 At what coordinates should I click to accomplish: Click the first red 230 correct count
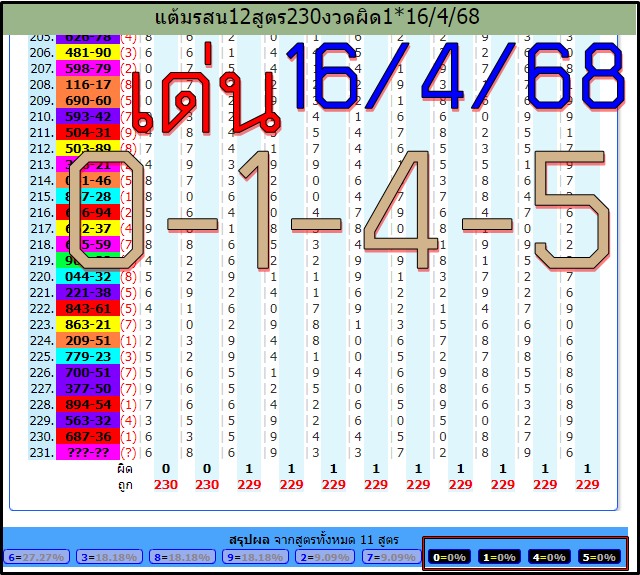pos(166,484)
